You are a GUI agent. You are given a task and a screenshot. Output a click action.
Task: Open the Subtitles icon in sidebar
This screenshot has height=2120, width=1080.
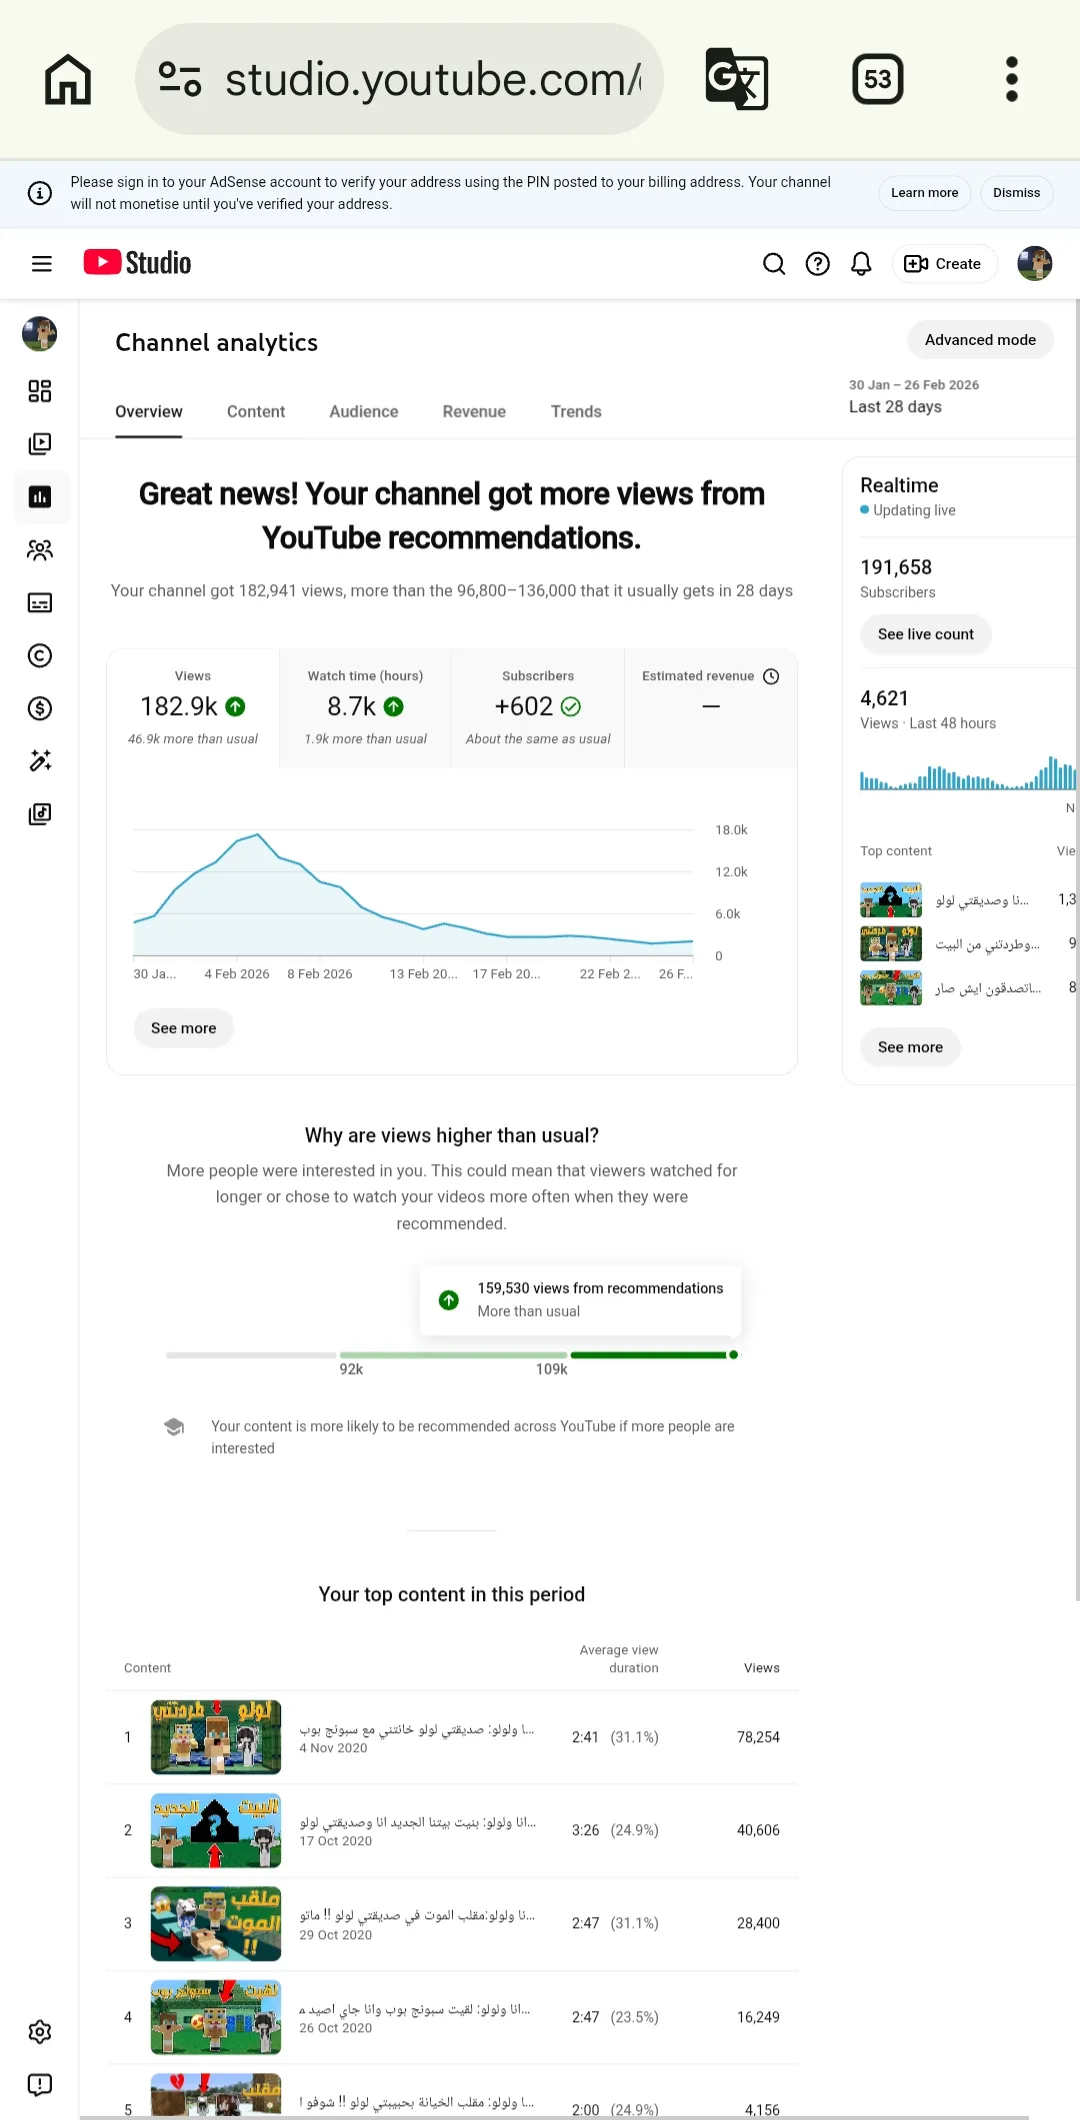40,603
